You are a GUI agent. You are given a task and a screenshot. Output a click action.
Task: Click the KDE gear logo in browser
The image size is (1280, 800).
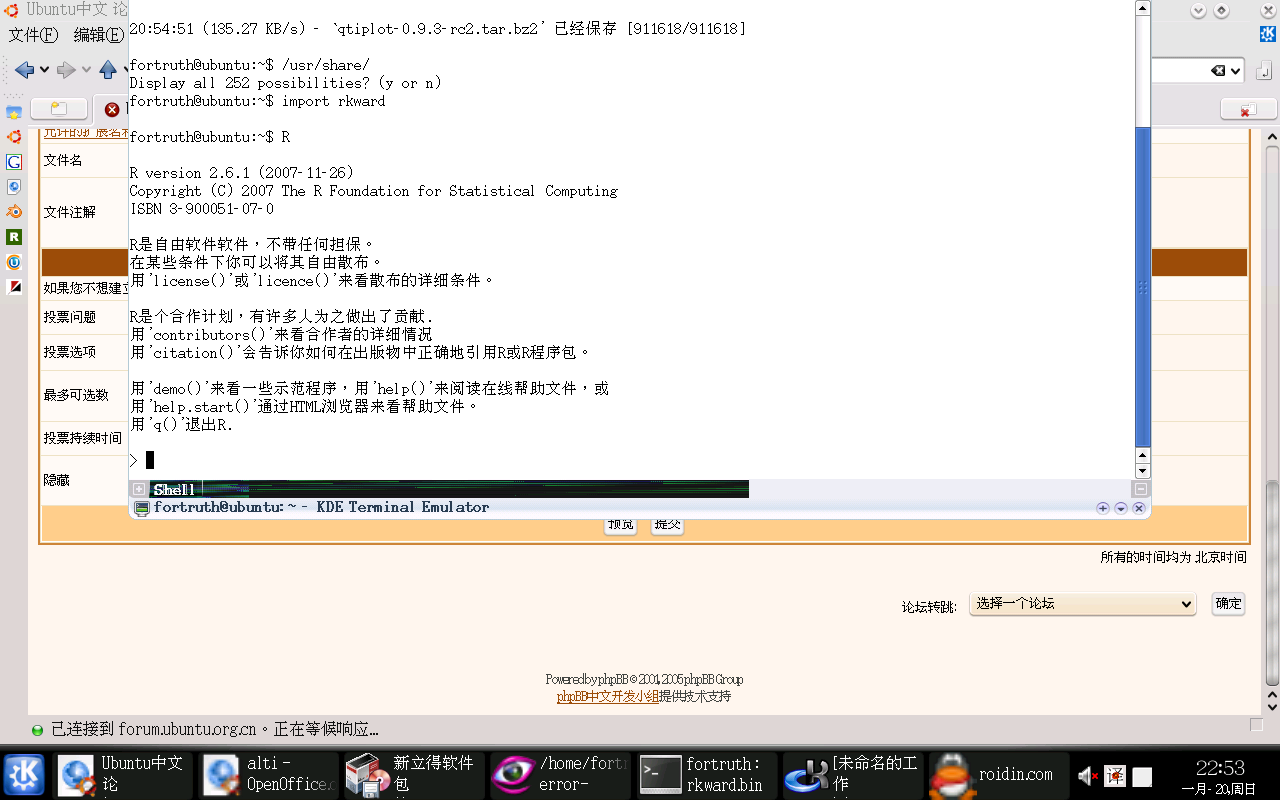tap(1267, 35)
